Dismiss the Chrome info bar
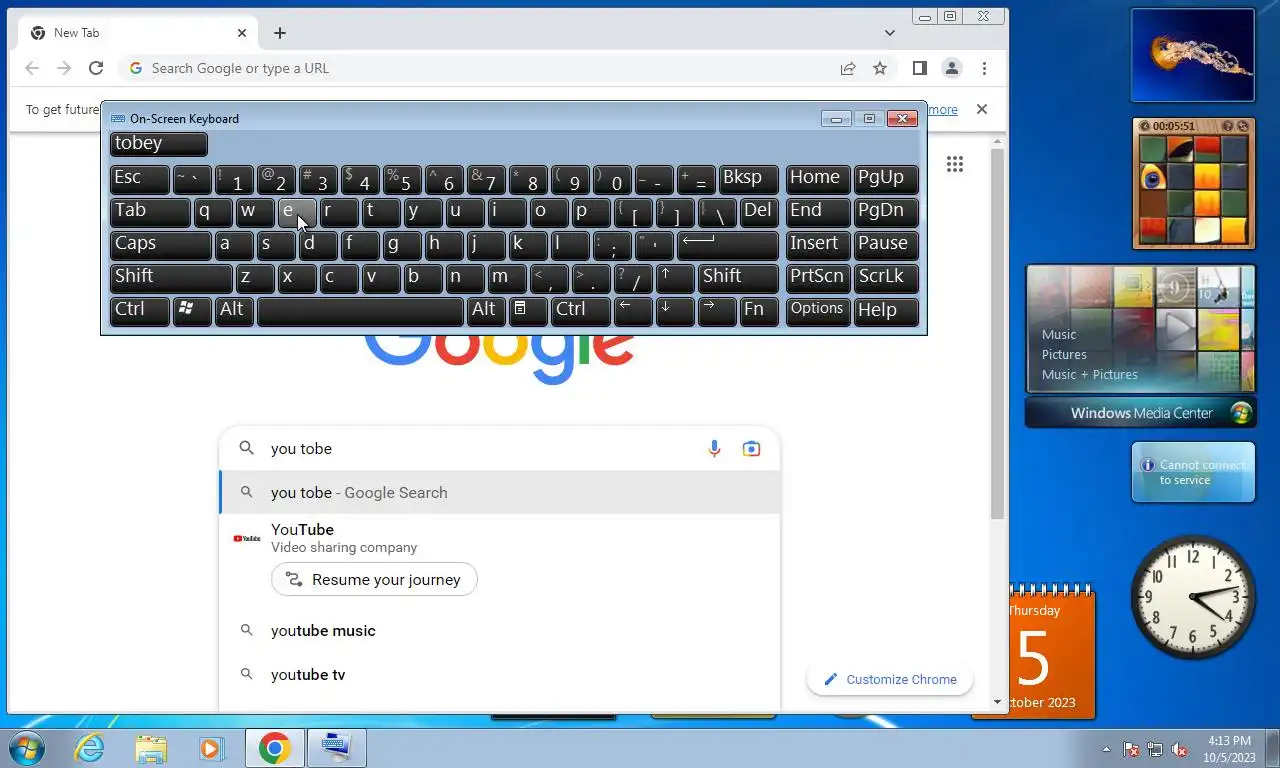 [982, 109]
